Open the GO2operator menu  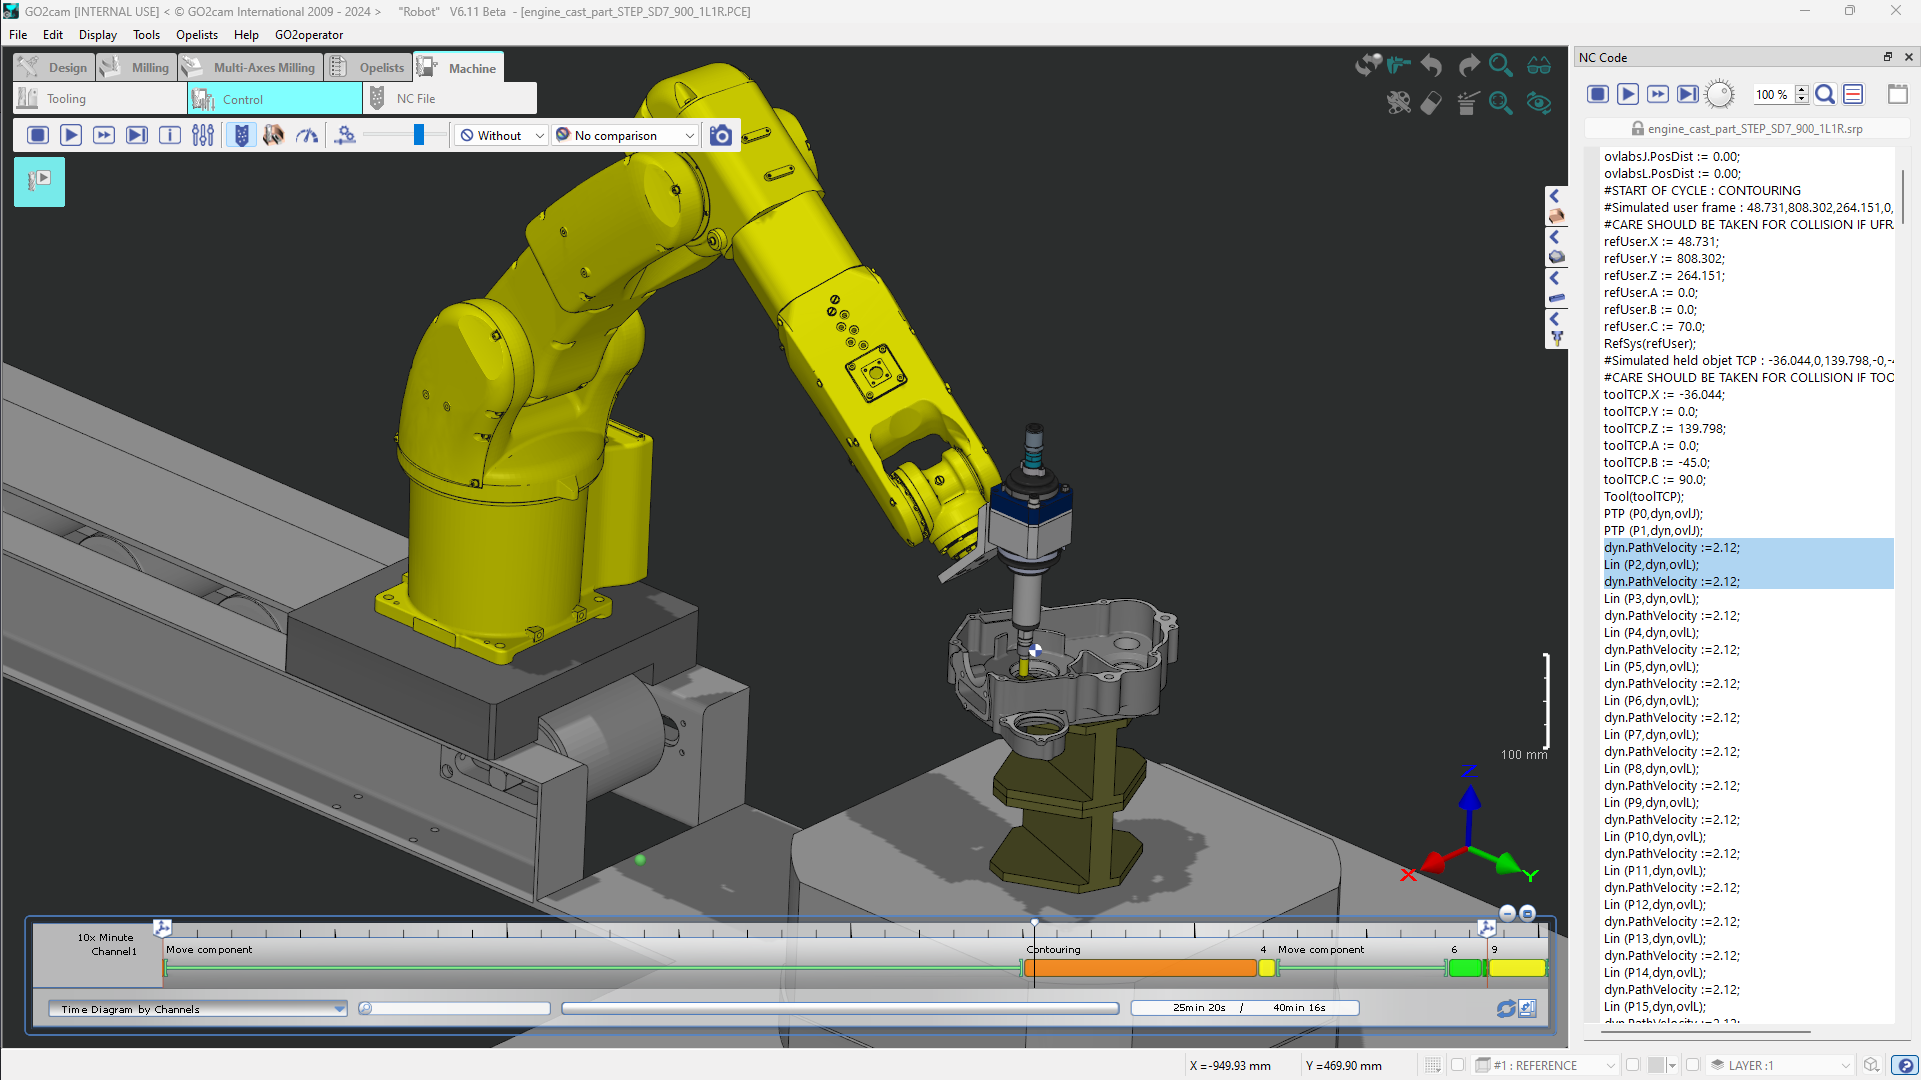pyautogui.click(x=309, y=34)
